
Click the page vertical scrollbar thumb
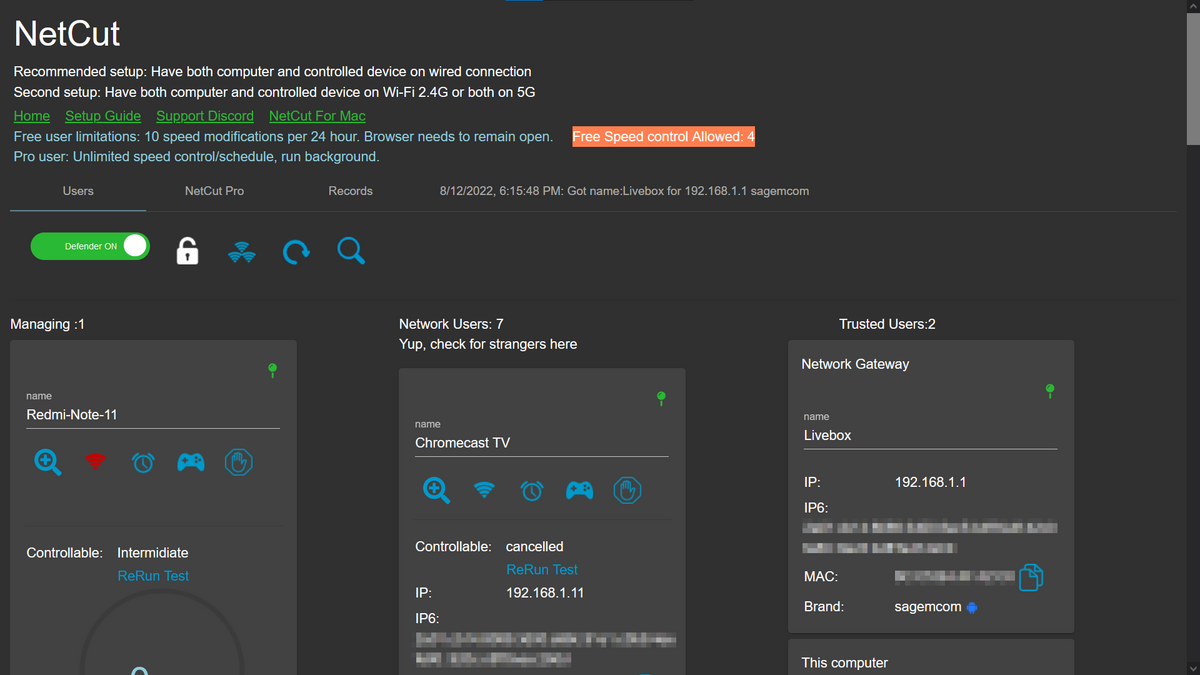coord(1192,78)
